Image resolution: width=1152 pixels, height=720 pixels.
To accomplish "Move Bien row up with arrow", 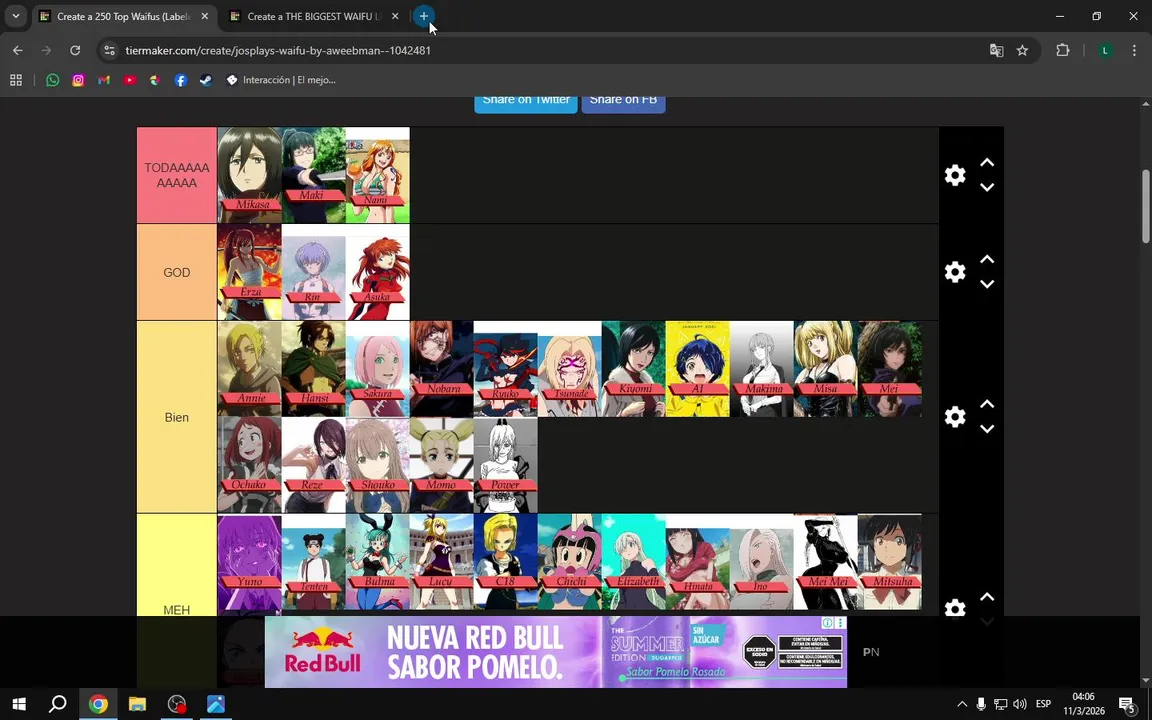I will pos(987,404).
